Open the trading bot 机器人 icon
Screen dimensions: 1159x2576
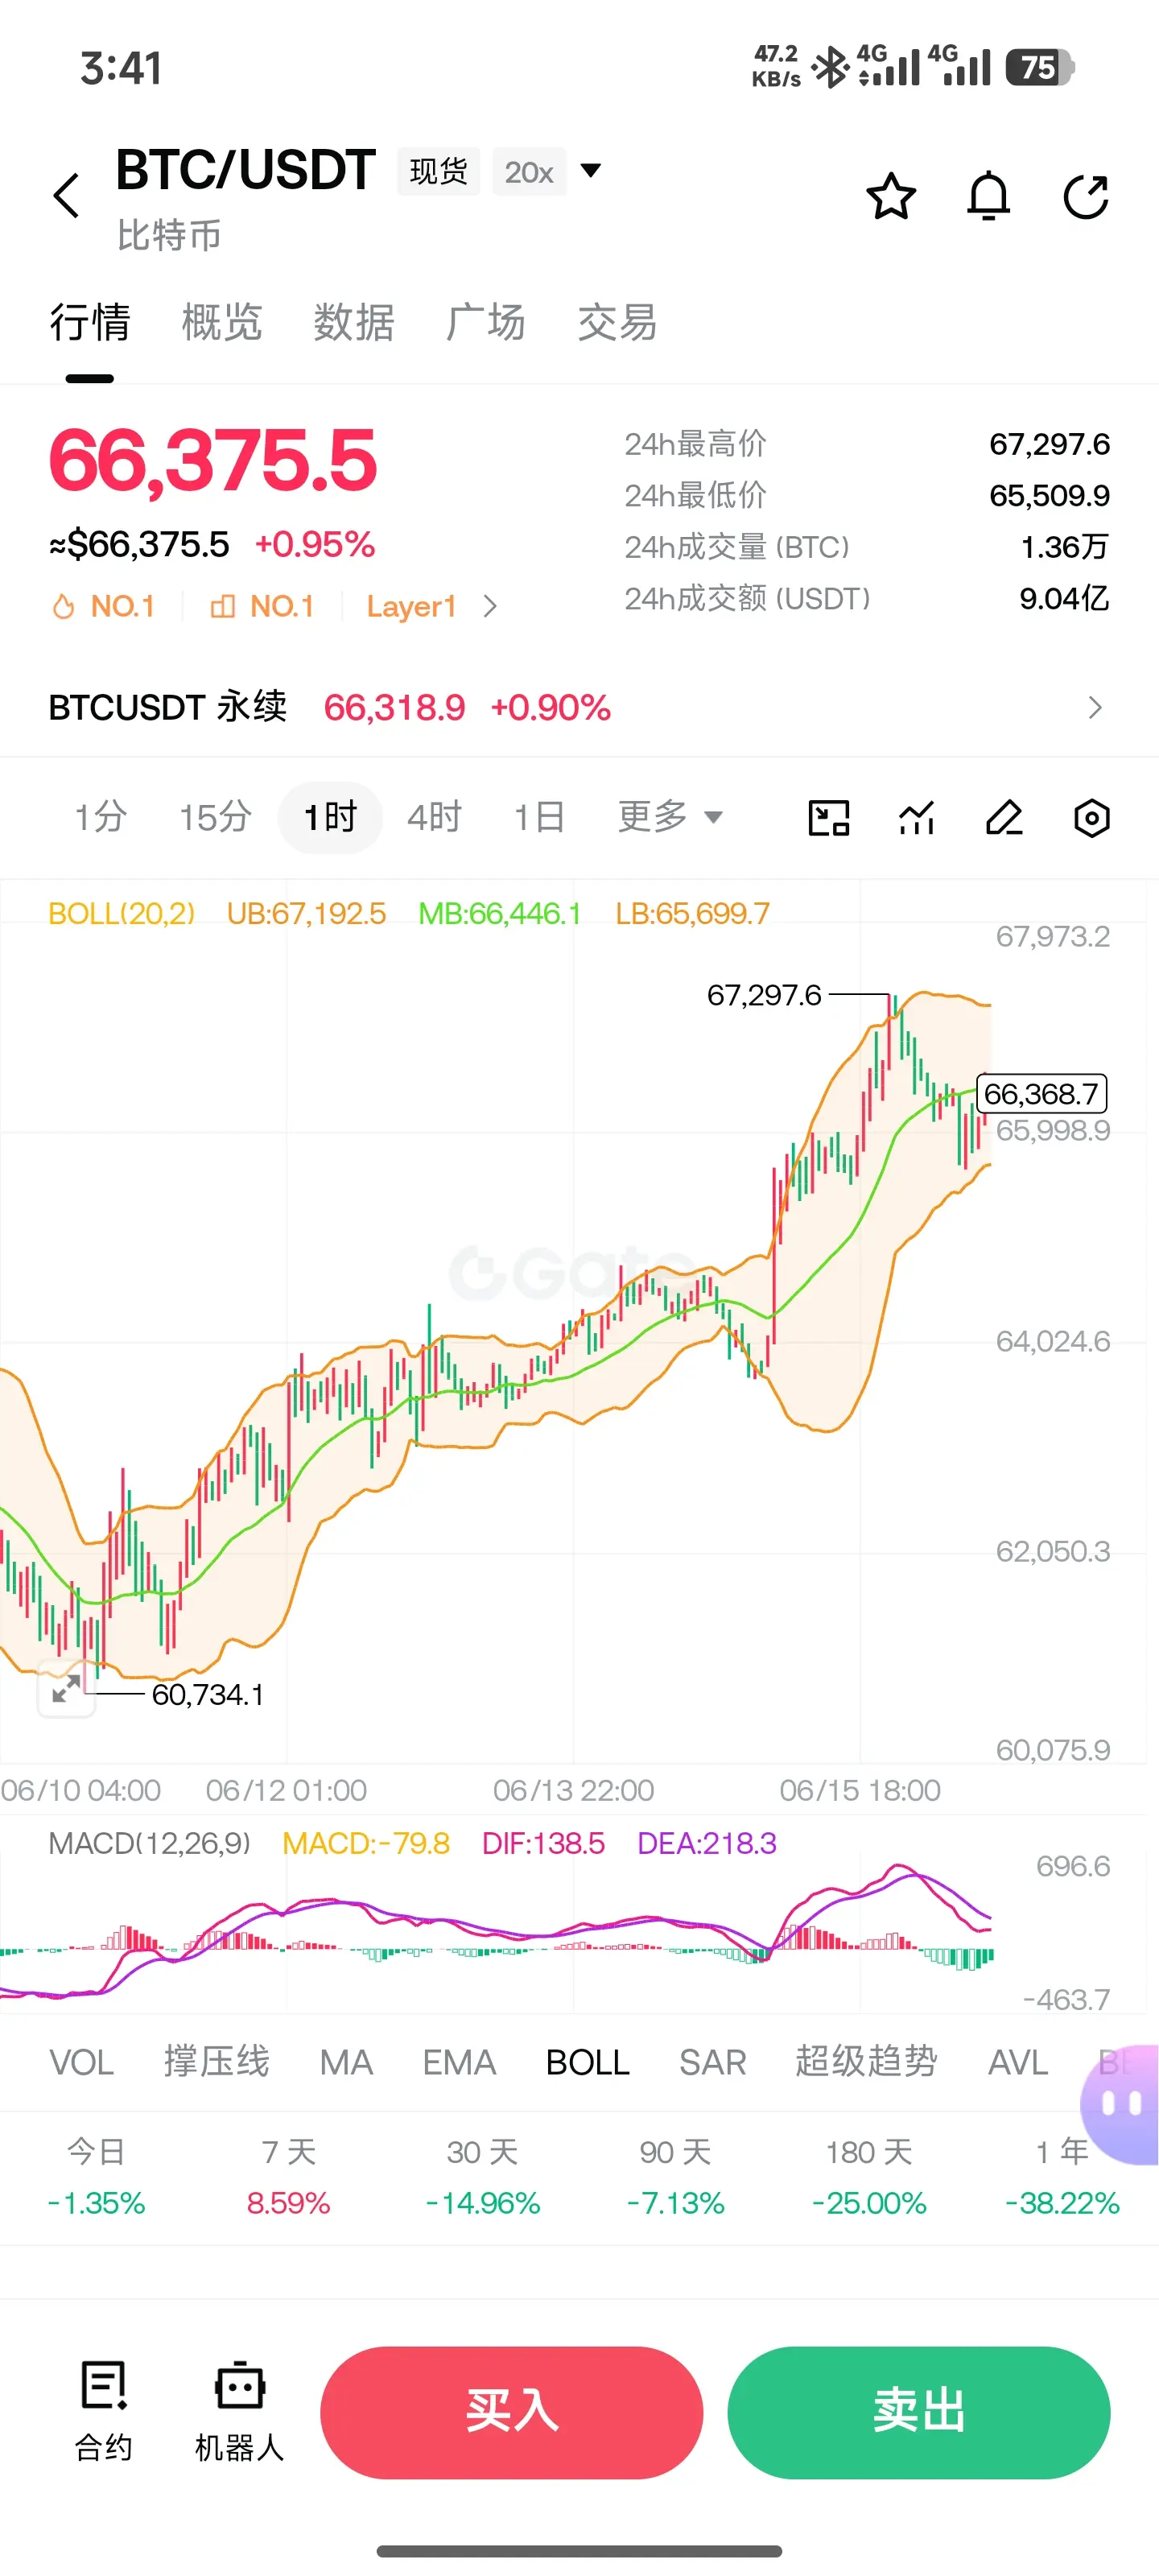(239, 2411)
